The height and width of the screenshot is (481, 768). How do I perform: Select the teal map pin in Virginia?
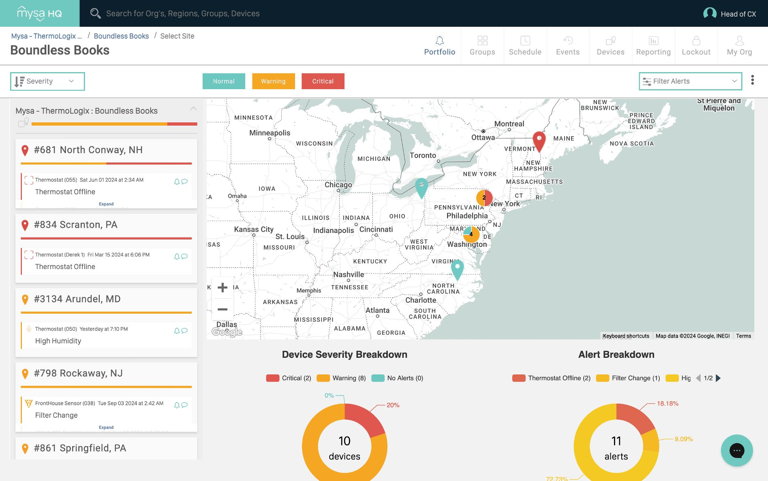(x=457, y=270)
